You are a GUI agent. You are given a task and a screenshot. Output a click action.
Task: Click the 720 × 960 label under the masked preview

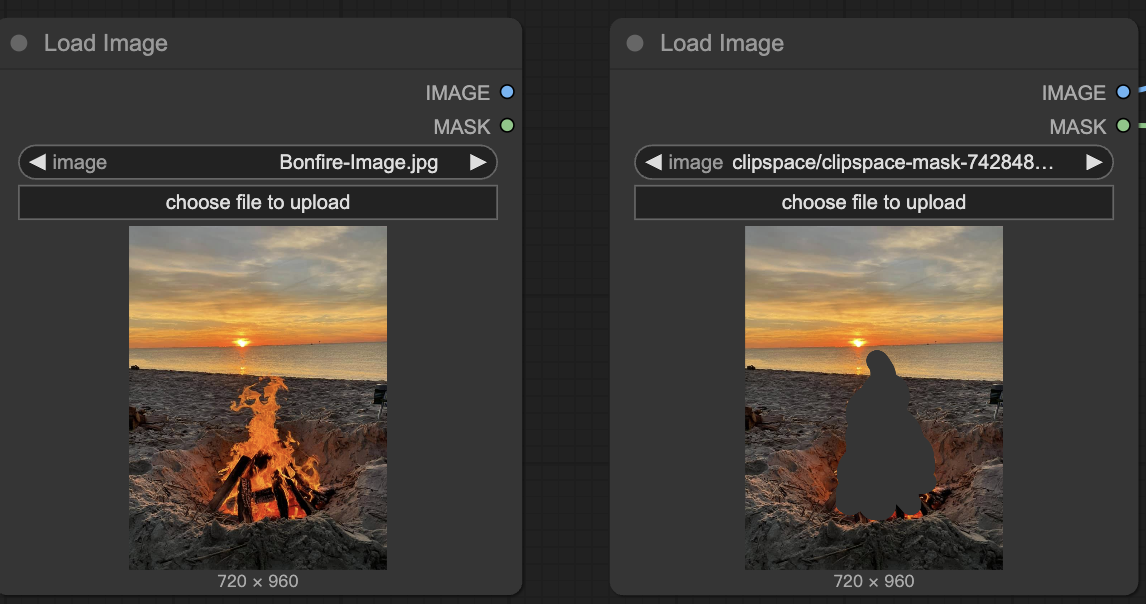pos(873,581)
